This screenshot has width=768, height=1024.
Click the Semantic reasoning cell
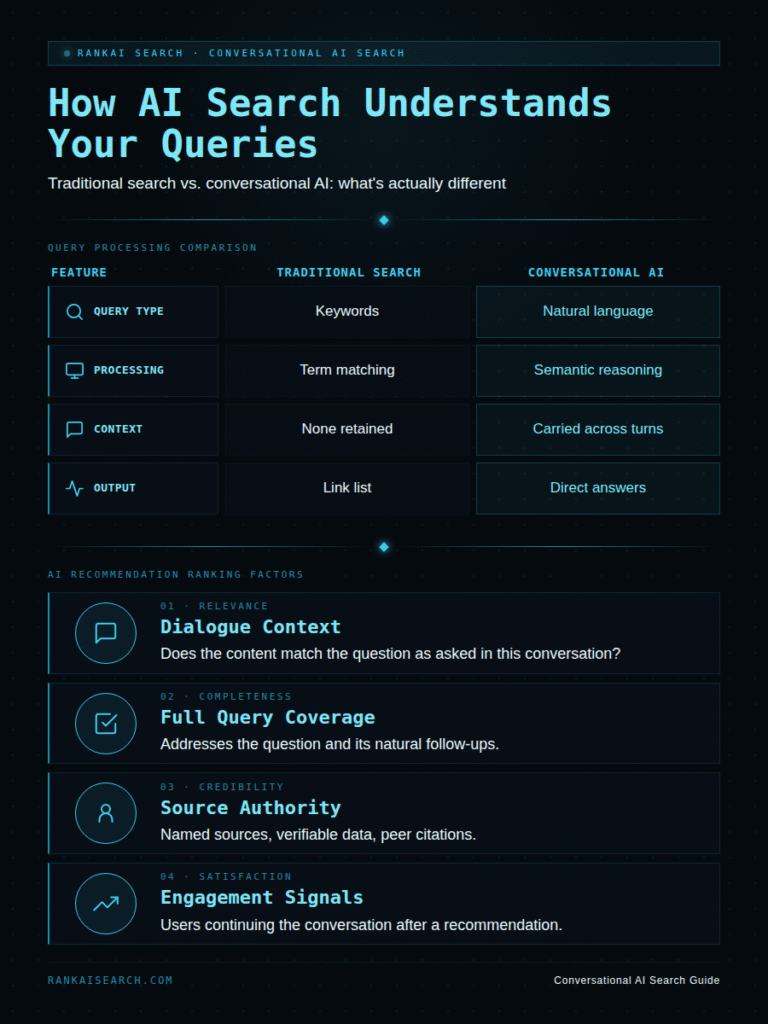click(598, 370)
